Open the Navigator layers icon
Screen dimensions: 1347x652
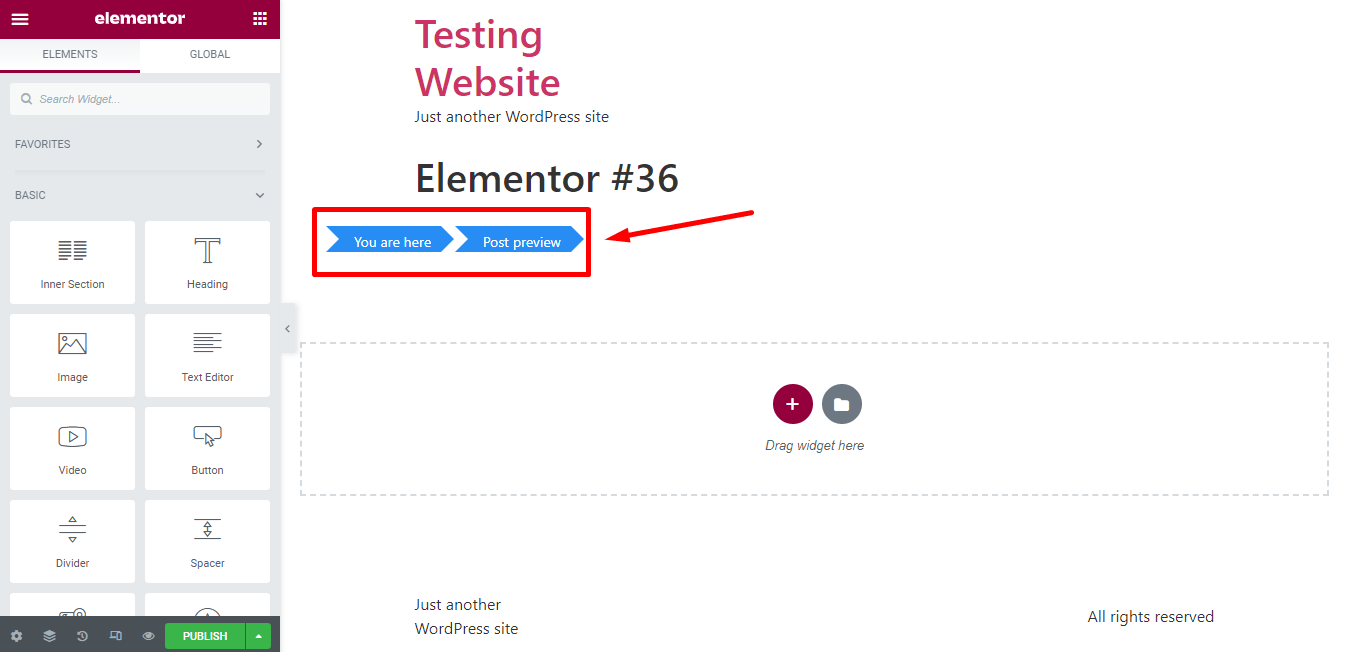[49, 636]
